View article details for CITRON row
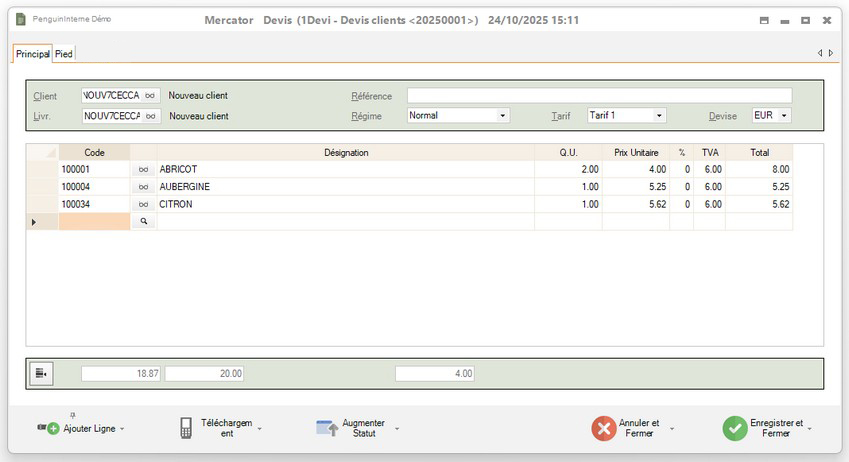Image resolution: width=849 pixels, height=462 pixels. coord(143,204)
